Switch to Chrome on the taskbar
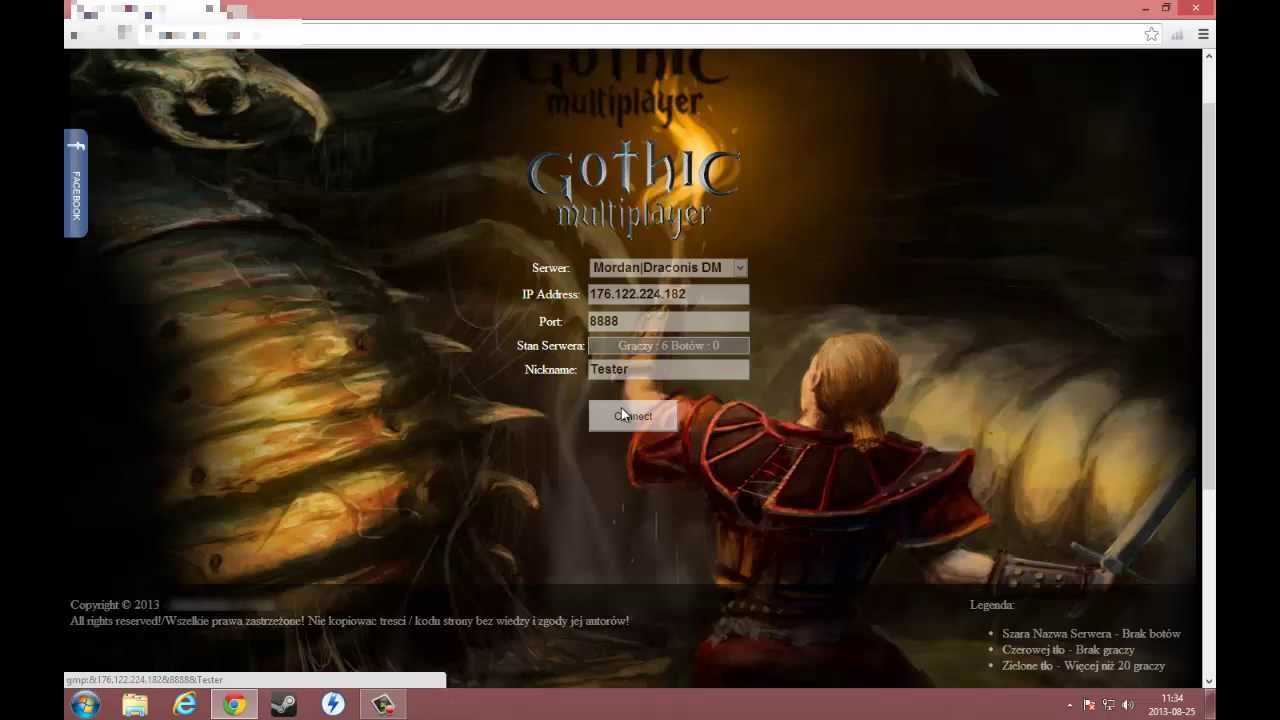1280x720 pixels. click(x=234, y=705)
